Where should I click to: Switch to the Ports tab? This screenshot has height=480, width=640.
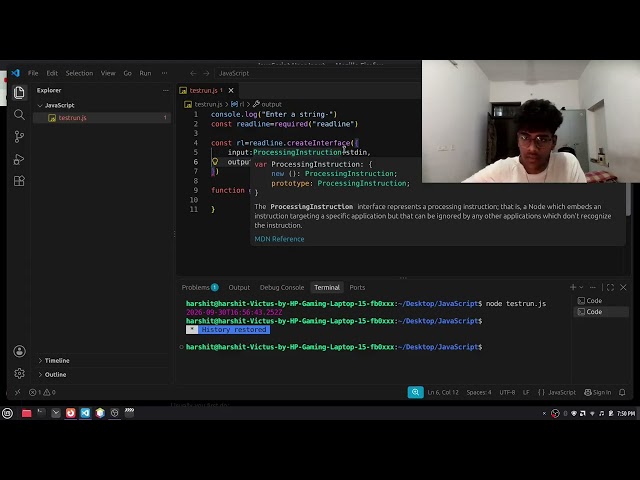(357, 287)
